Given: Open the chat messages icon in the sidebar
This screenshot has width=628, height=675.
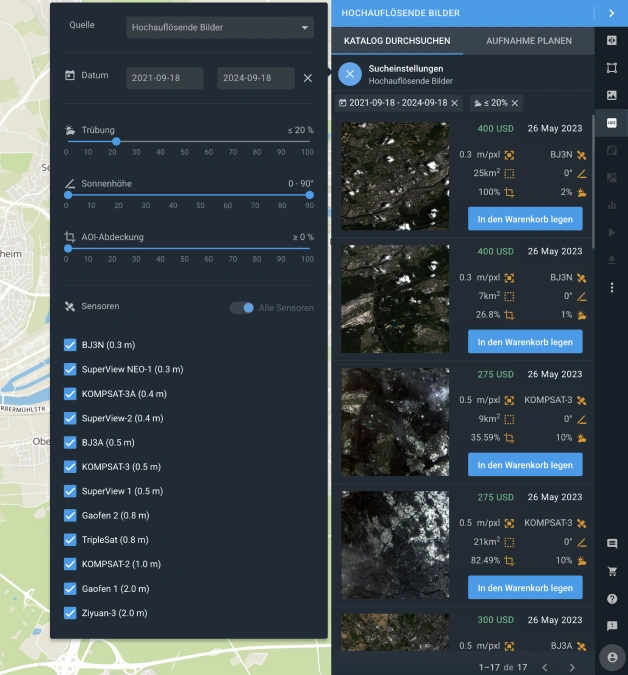Looking at the screenshot, I should point(612,543).
